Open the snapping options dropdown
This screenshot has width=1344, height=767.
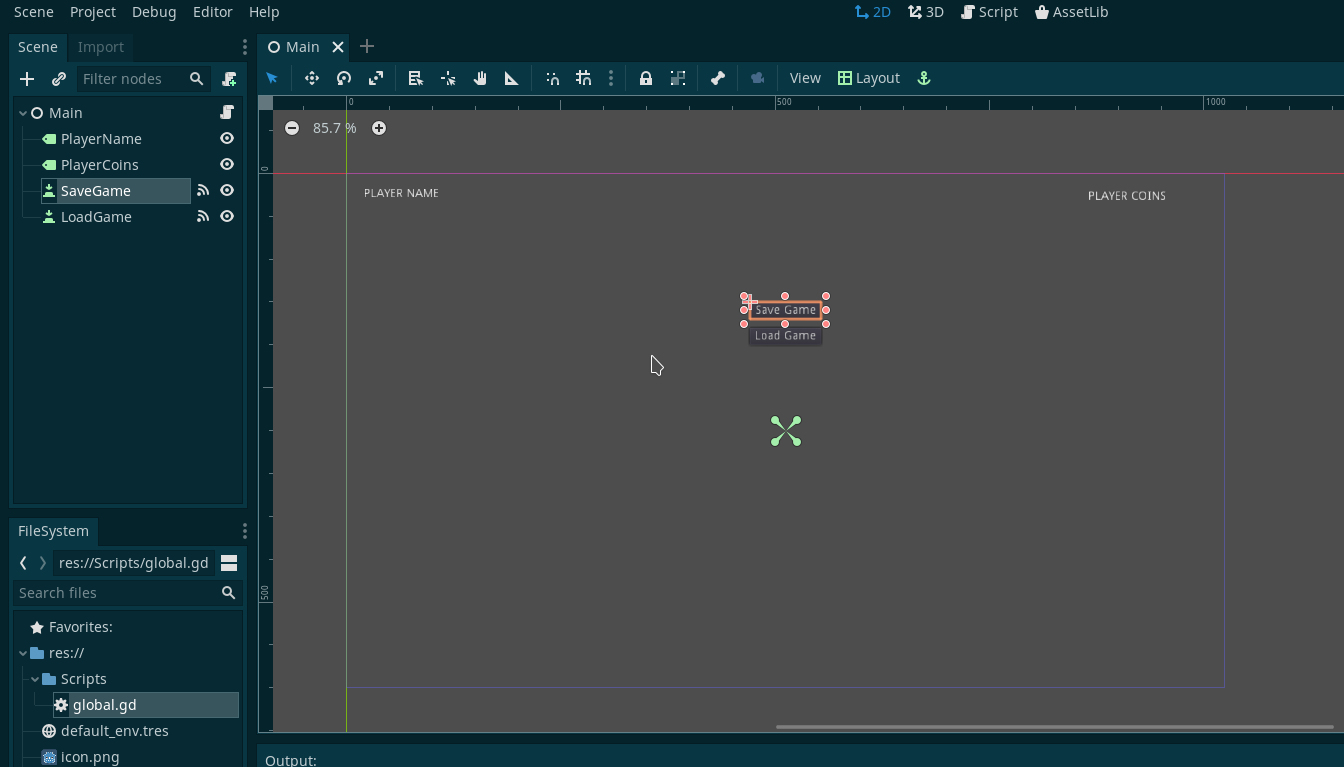[x=611, y=78]
